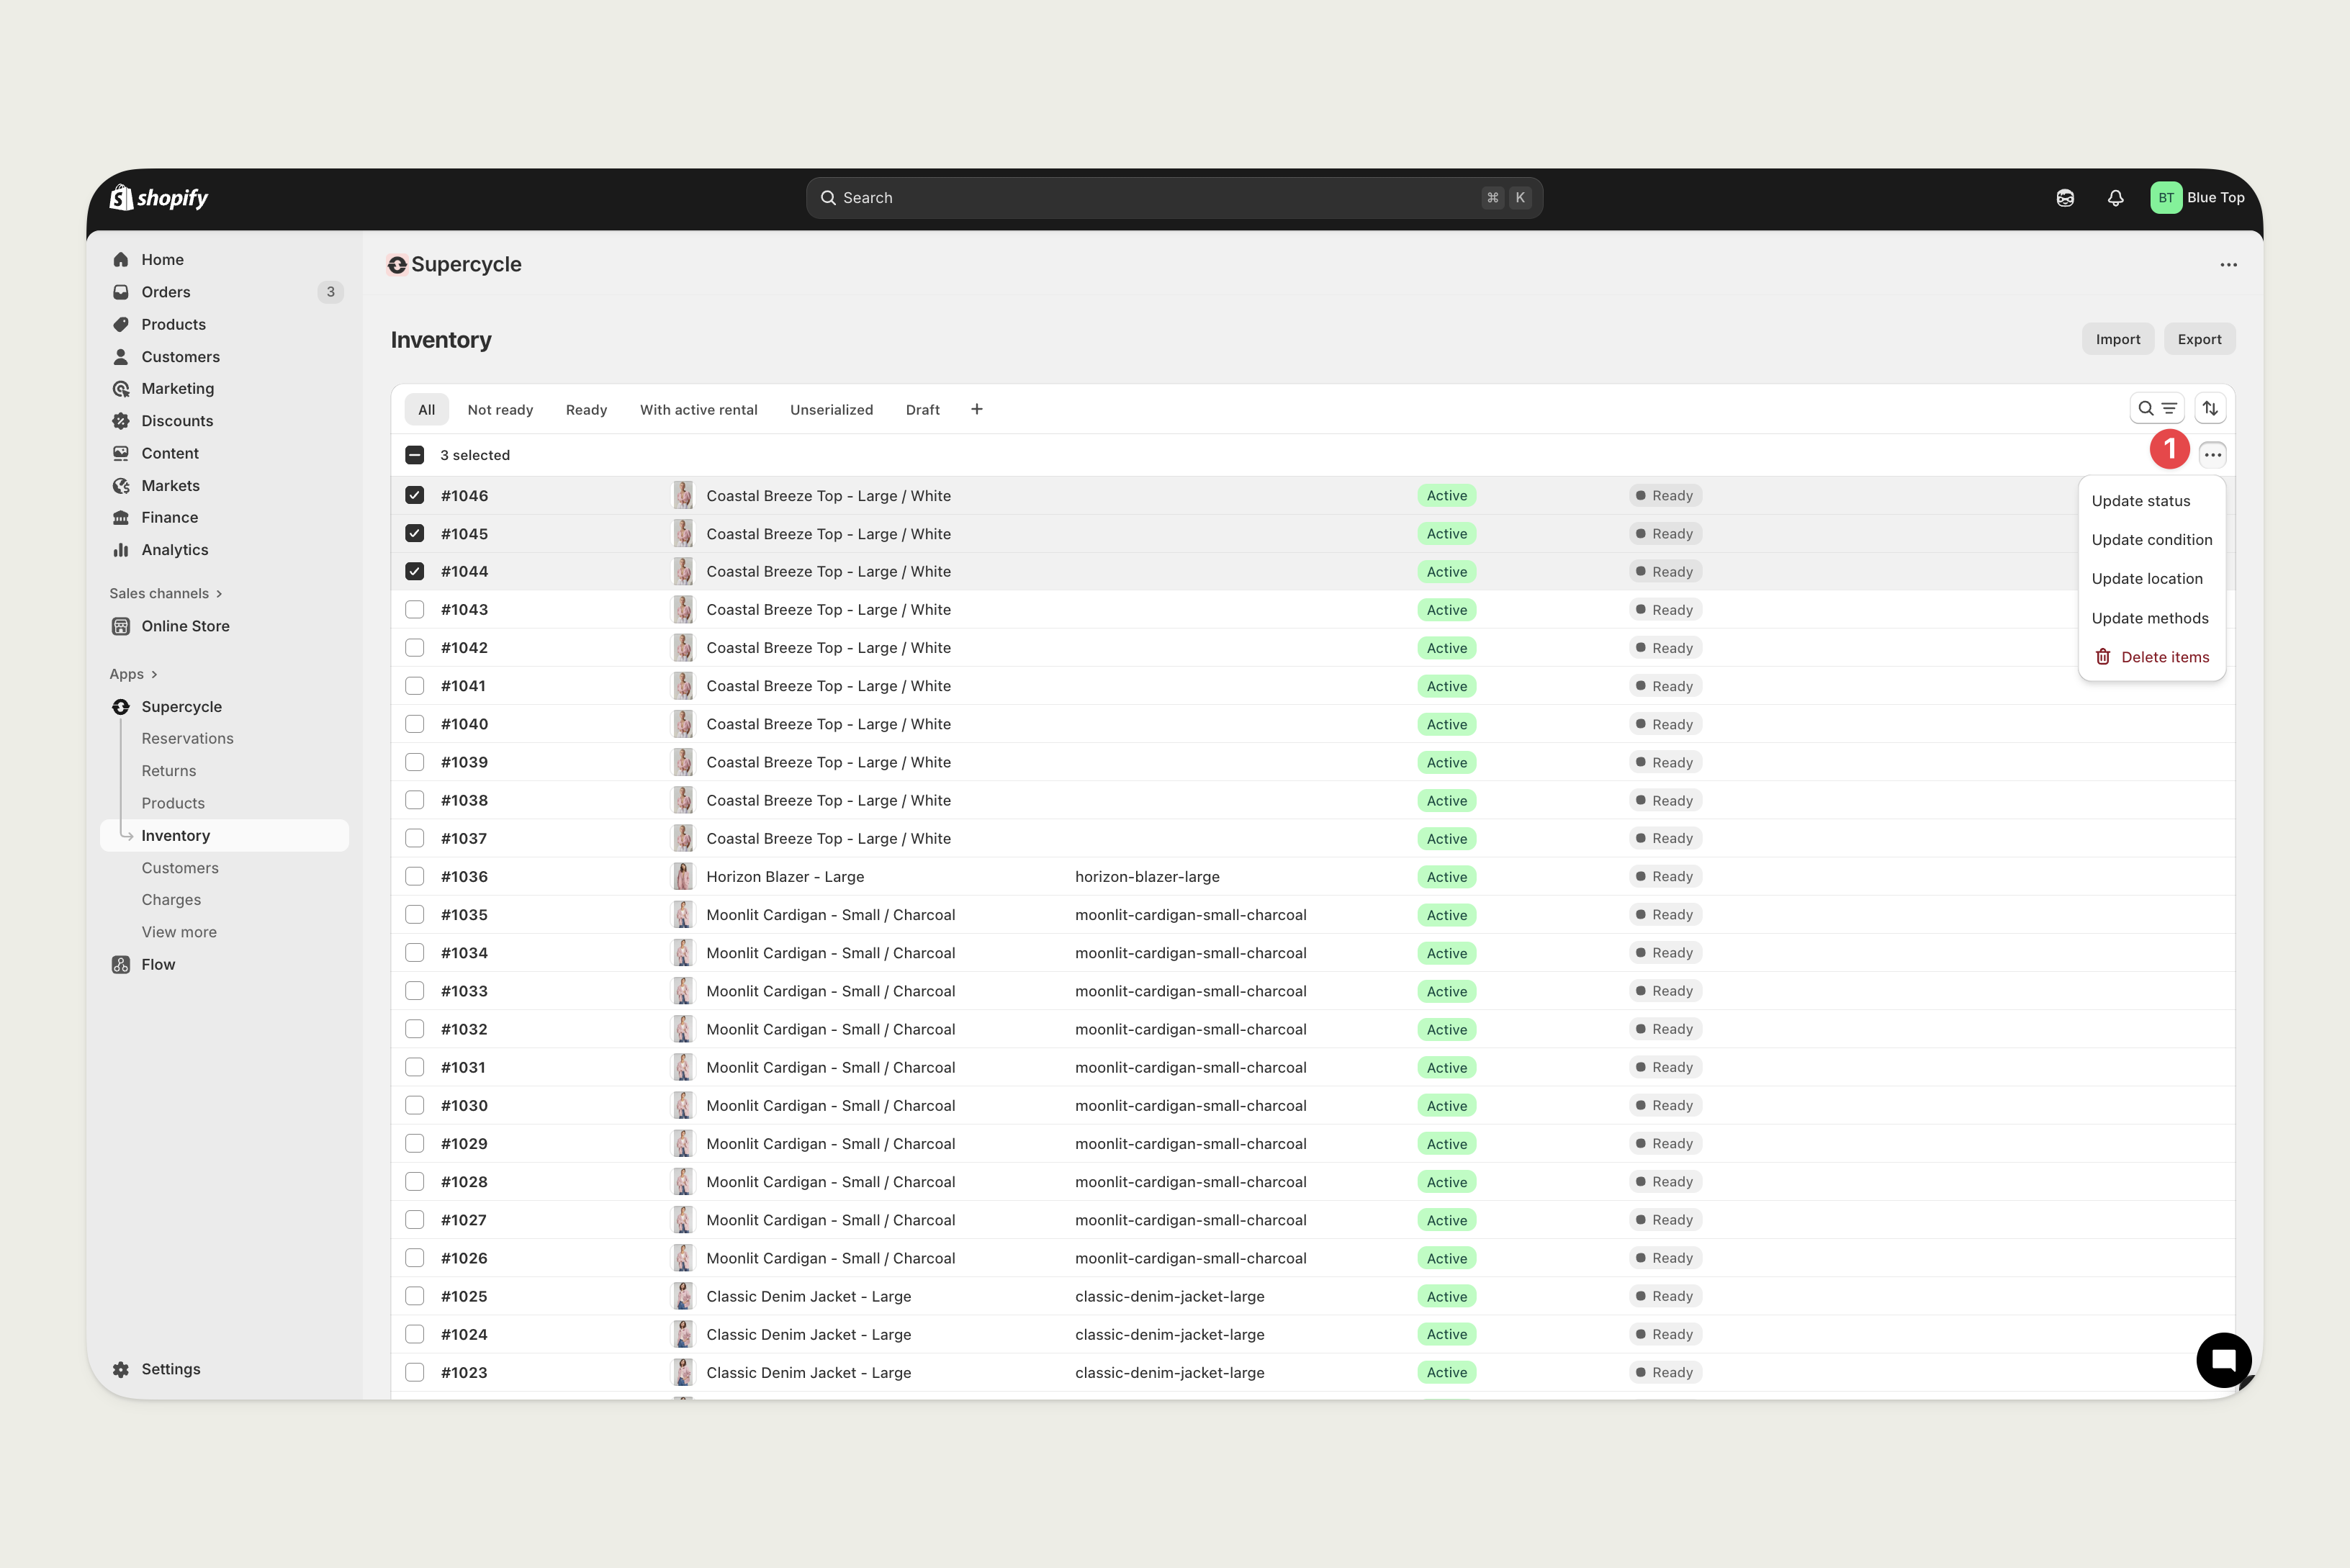The image size is (2350, 1568).
Task: Uncheck item #1046 checkbox
Action: pyautogui.click(x=414, y=495)
